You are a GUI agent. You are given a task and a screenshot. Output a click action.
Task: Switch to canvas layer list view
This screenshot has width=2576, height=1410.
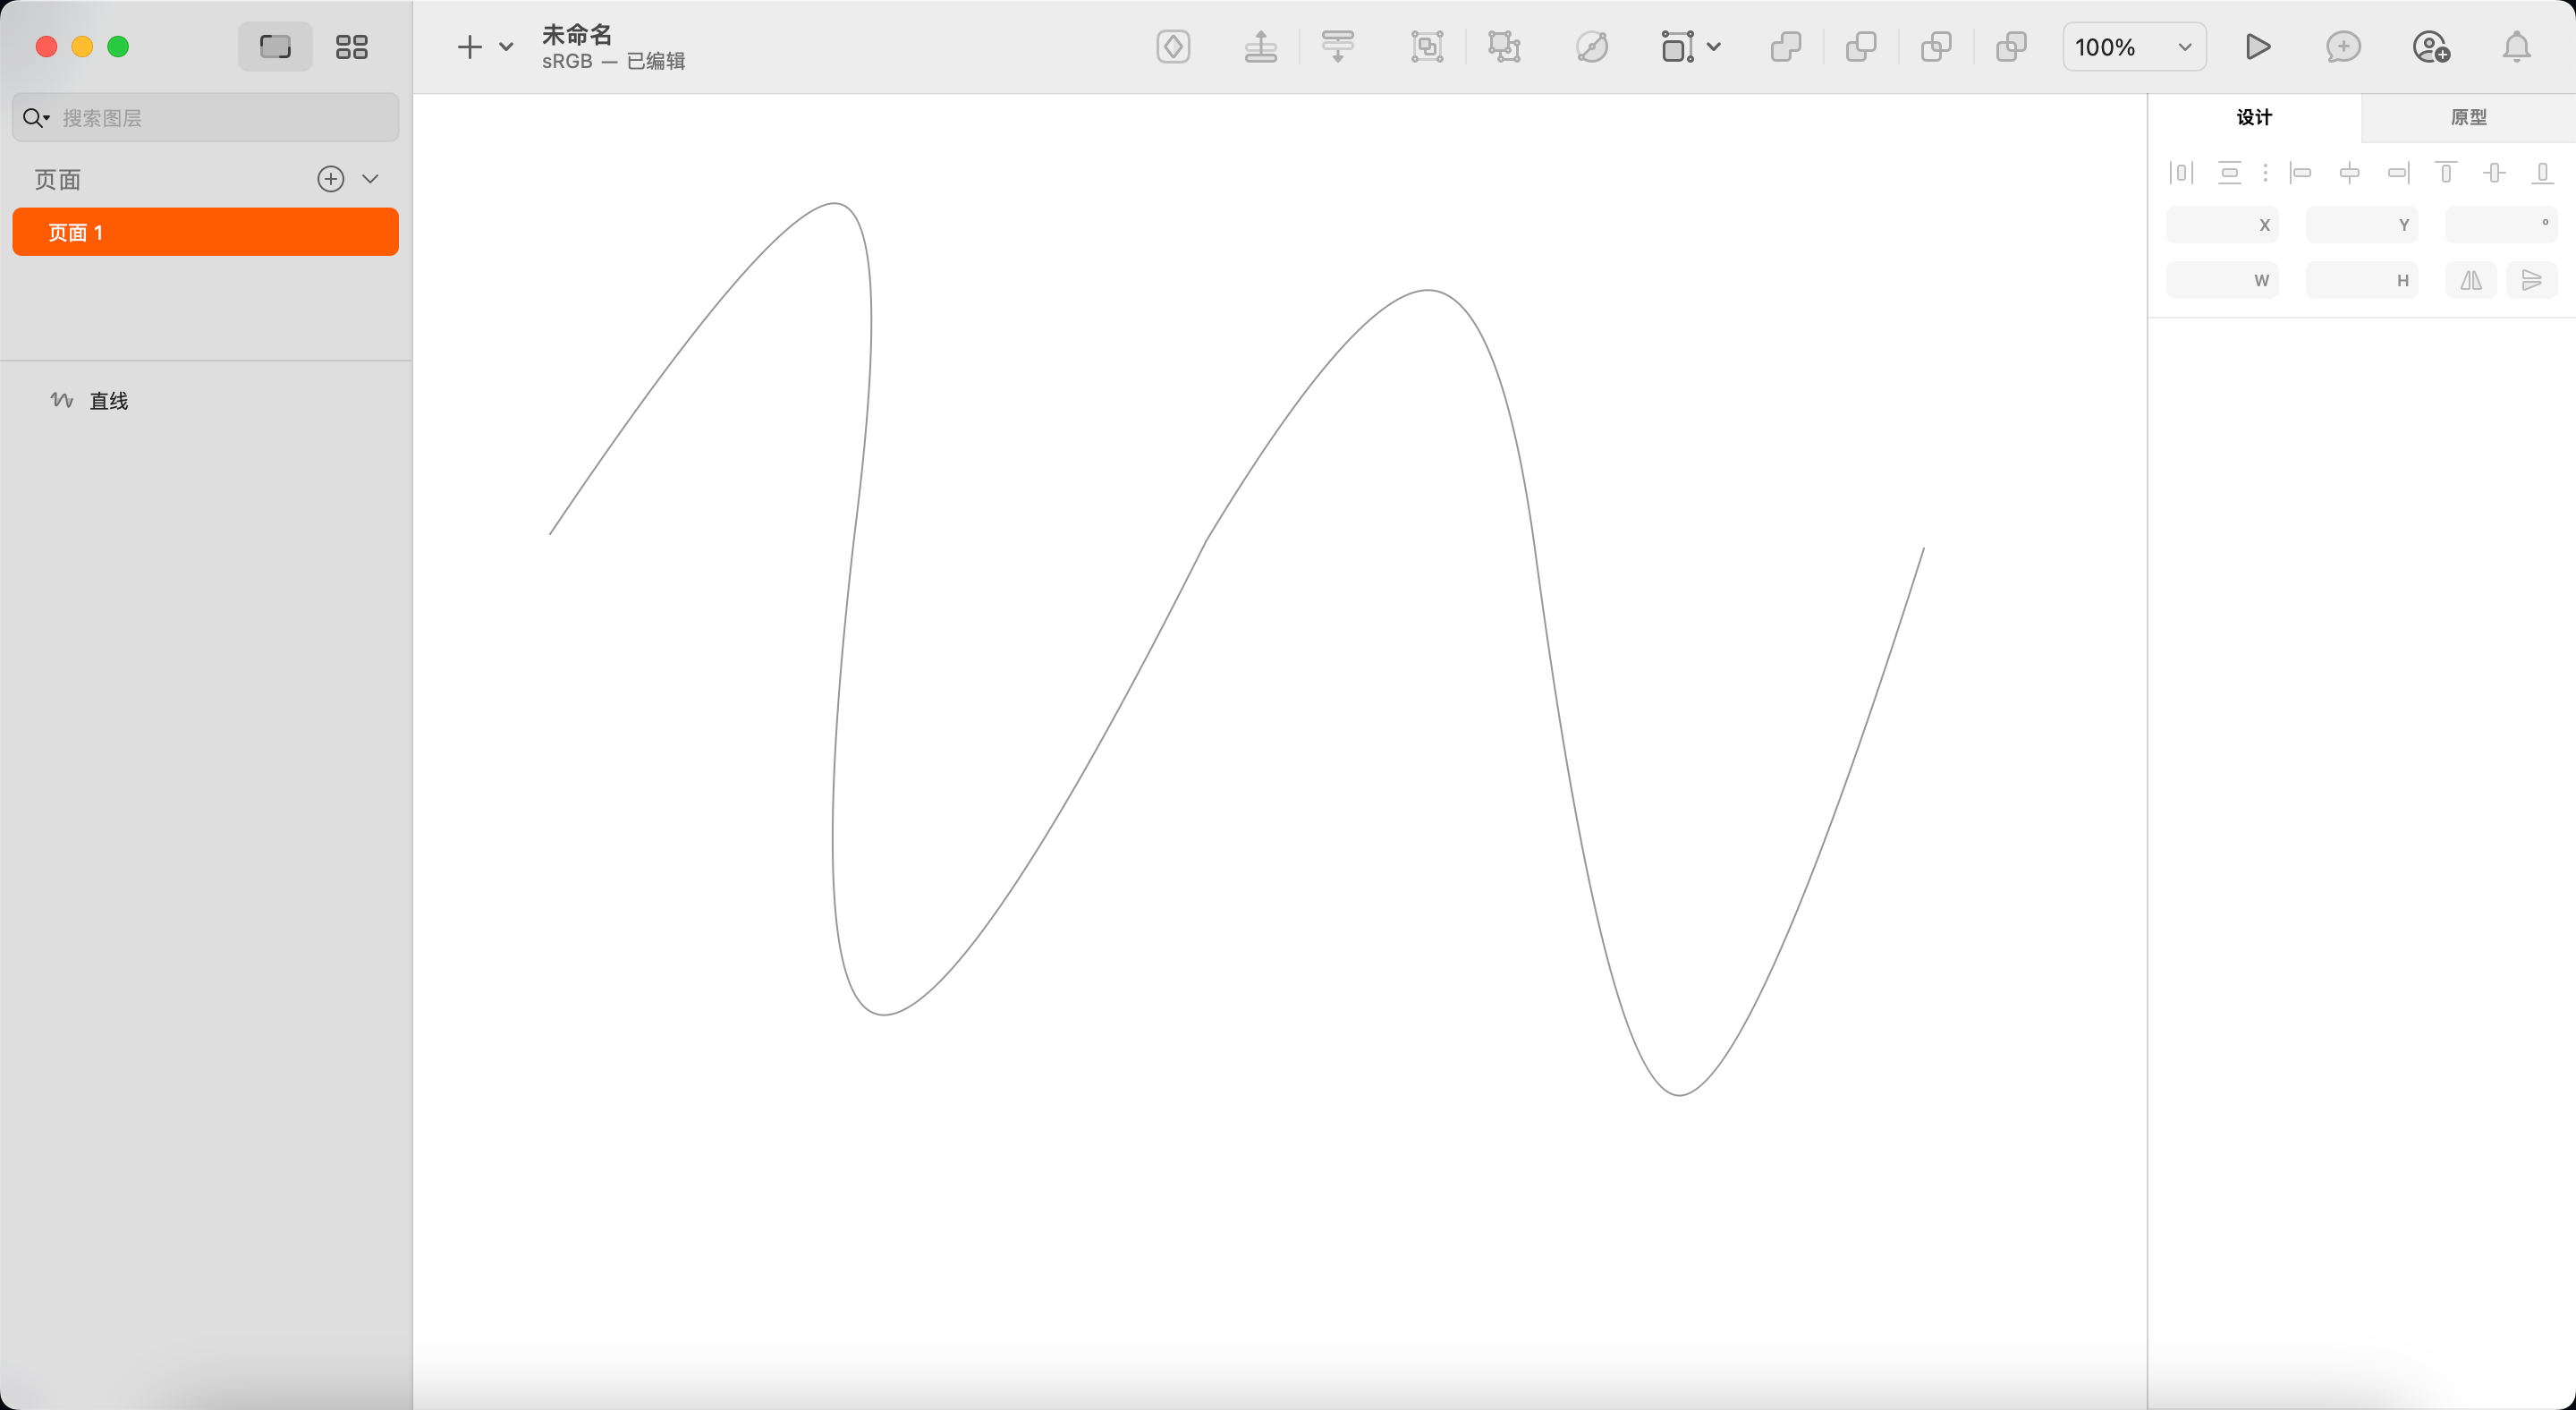pos(275,47)
